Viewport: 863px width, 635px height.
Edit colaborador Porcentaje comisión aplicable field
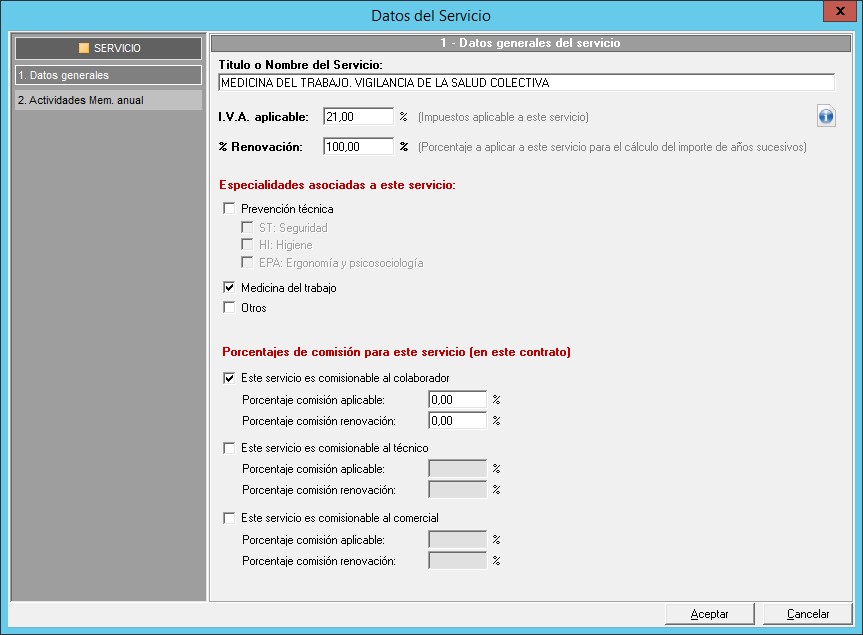[x=457, y=400]
